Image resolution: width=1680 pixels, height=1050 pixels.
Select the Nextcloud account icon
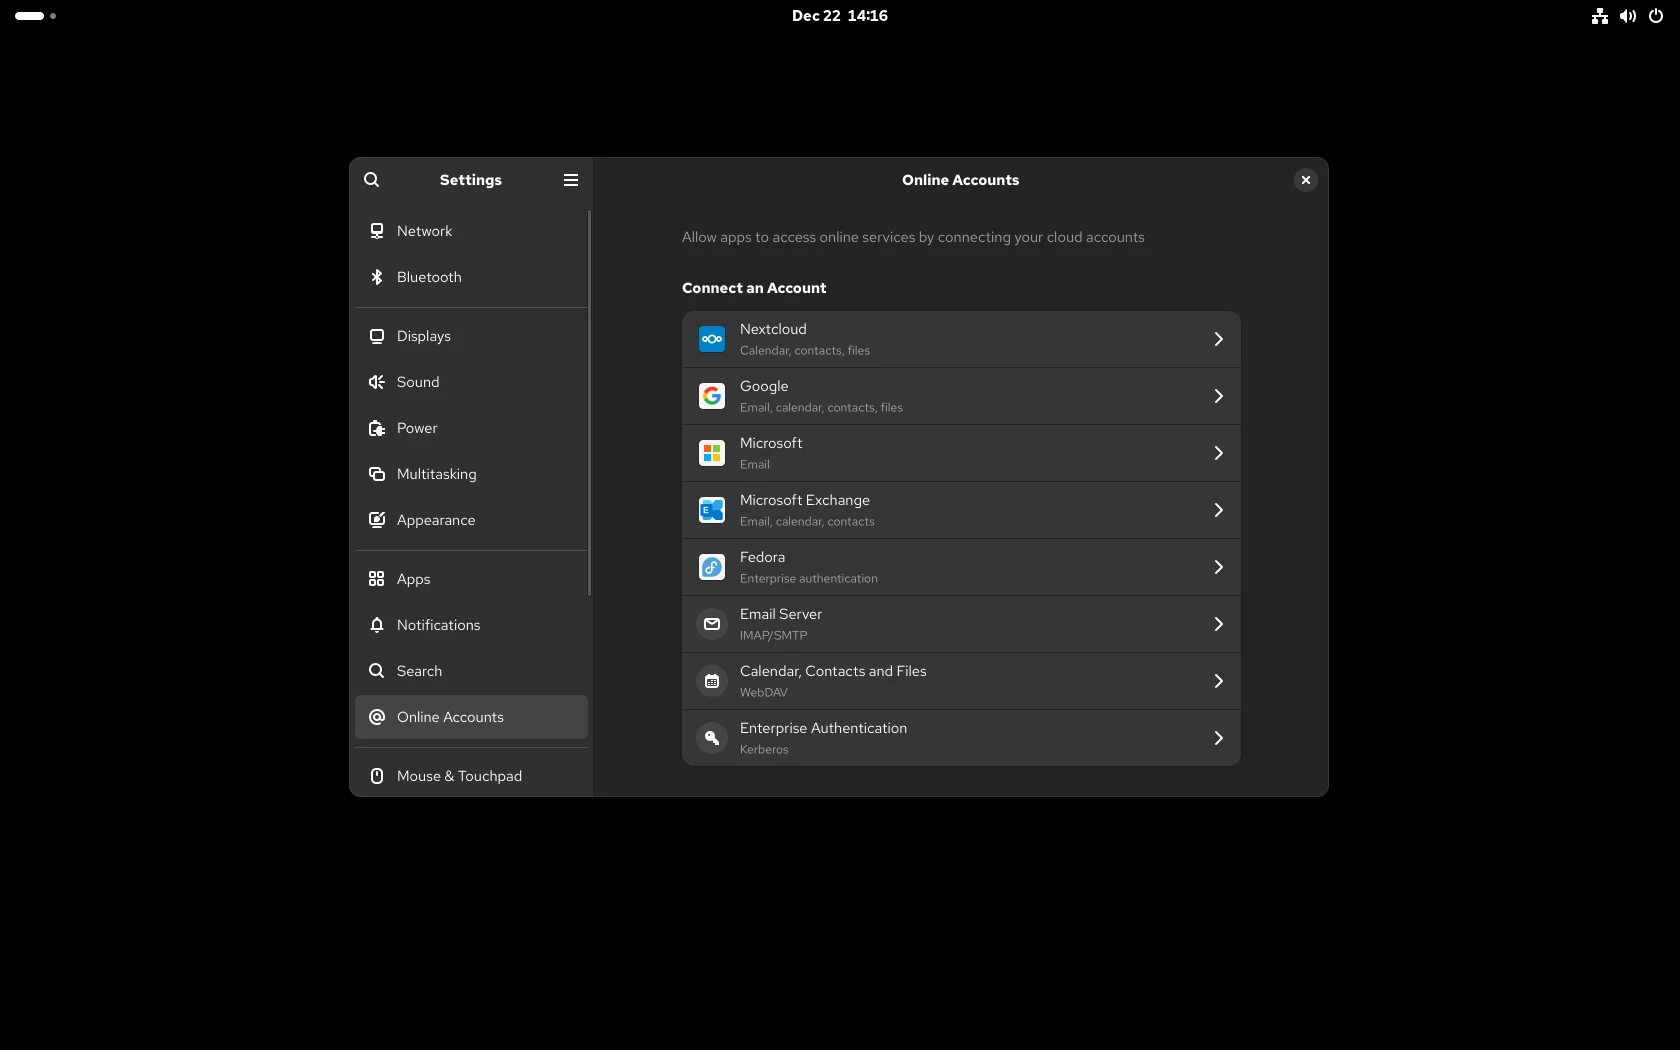[x=711, y=339]
